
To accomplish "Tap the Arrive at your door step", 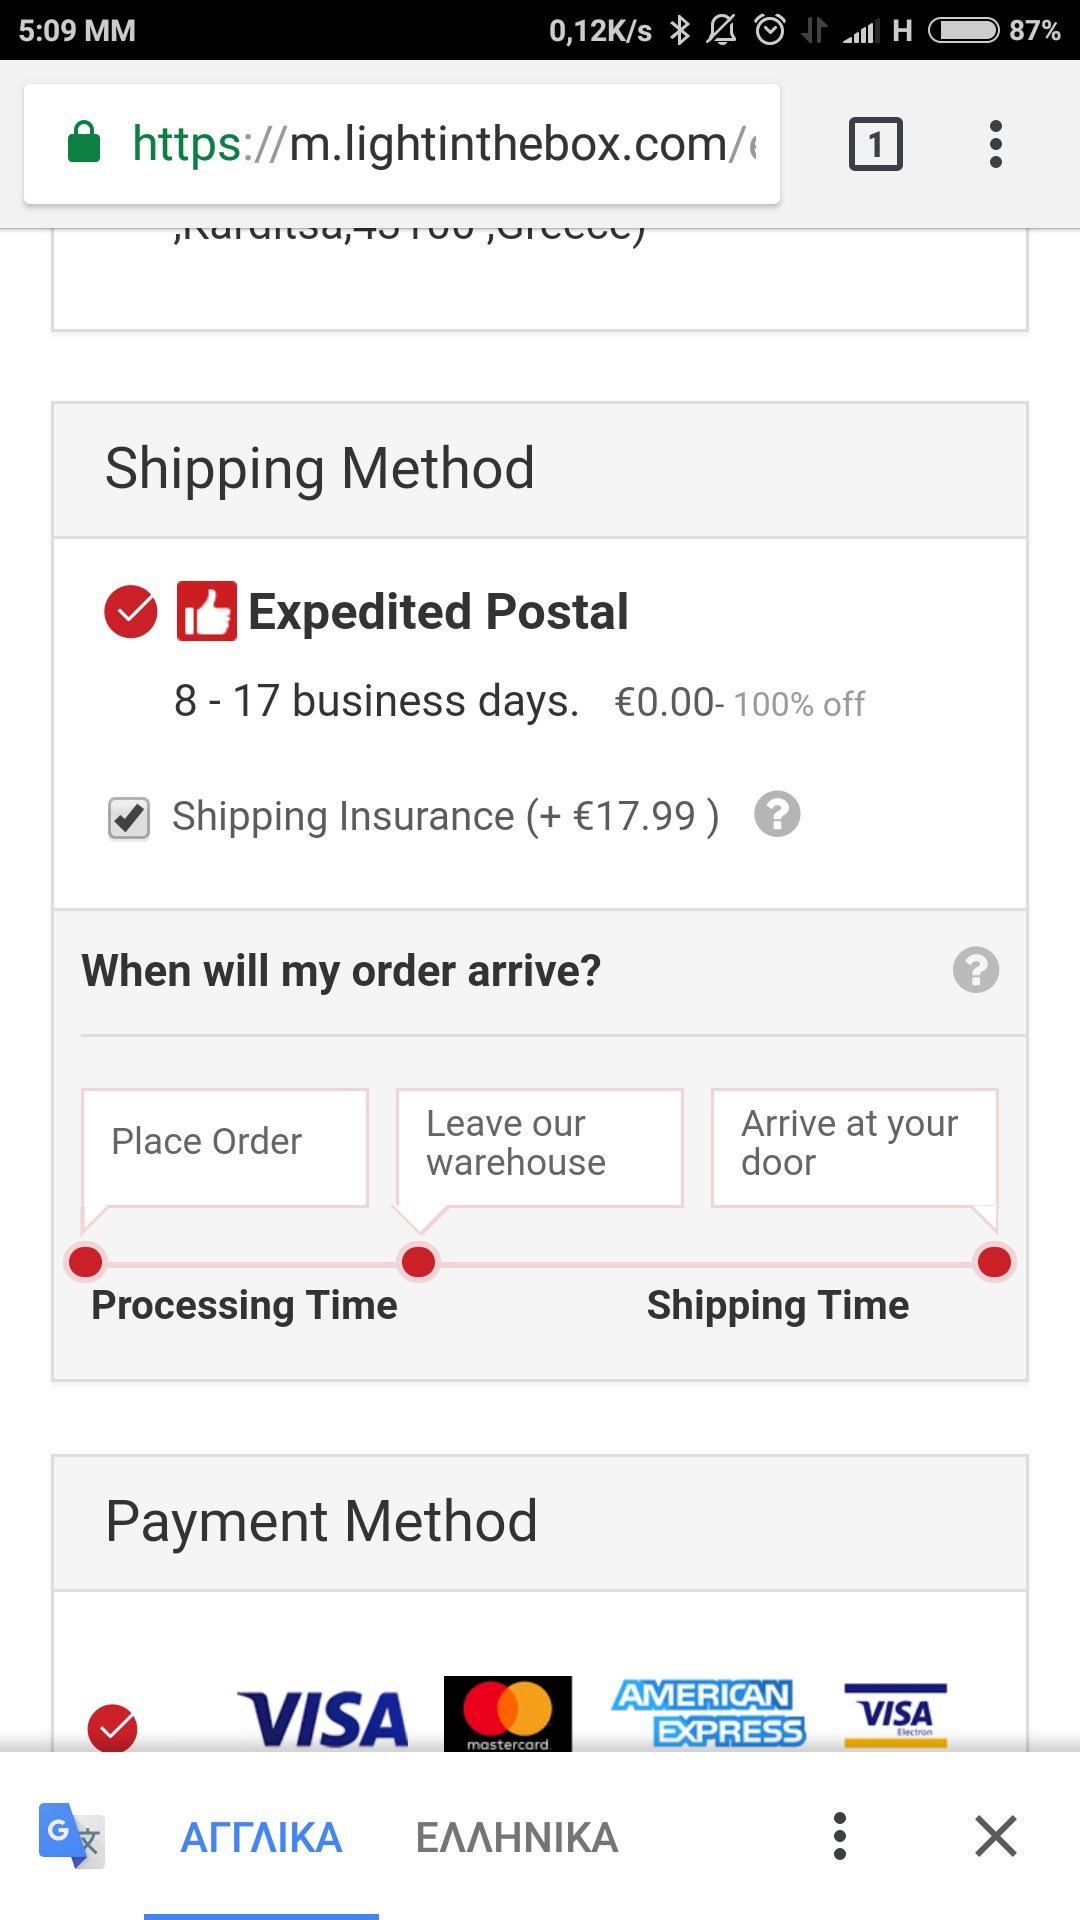I will click(854, 1146).
